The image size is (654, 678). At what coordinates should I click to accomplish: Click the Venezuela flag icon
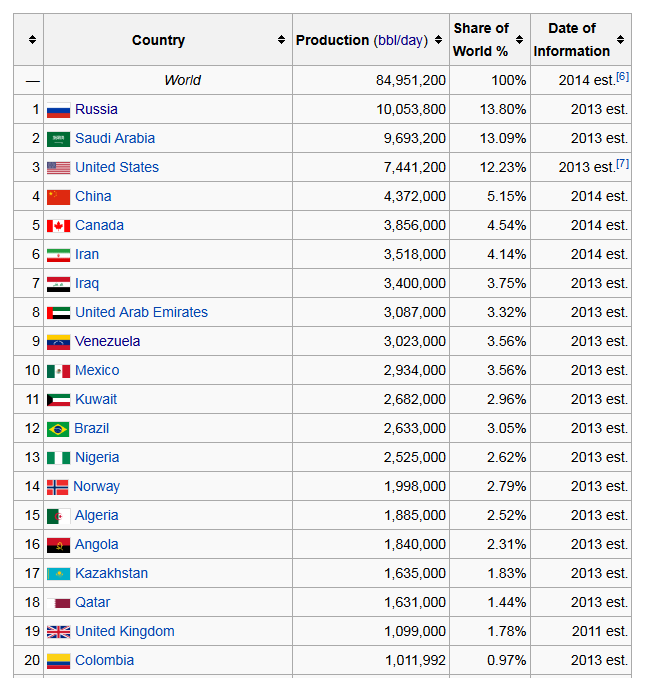click(58, 342)
